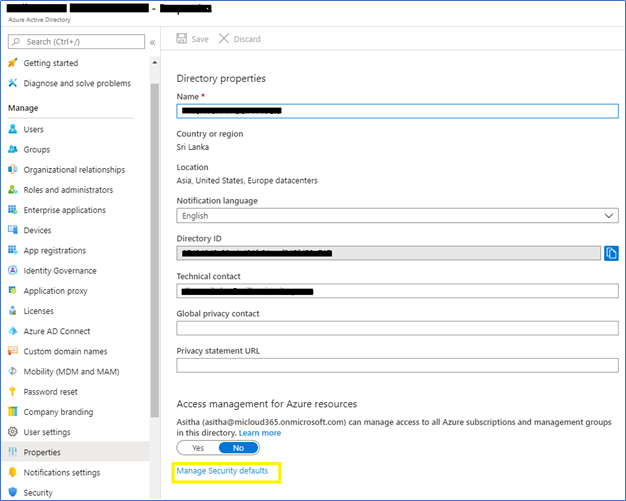Click the Properties sliders icon
This screenshot has width=626, height=501.
pos(13,452)
